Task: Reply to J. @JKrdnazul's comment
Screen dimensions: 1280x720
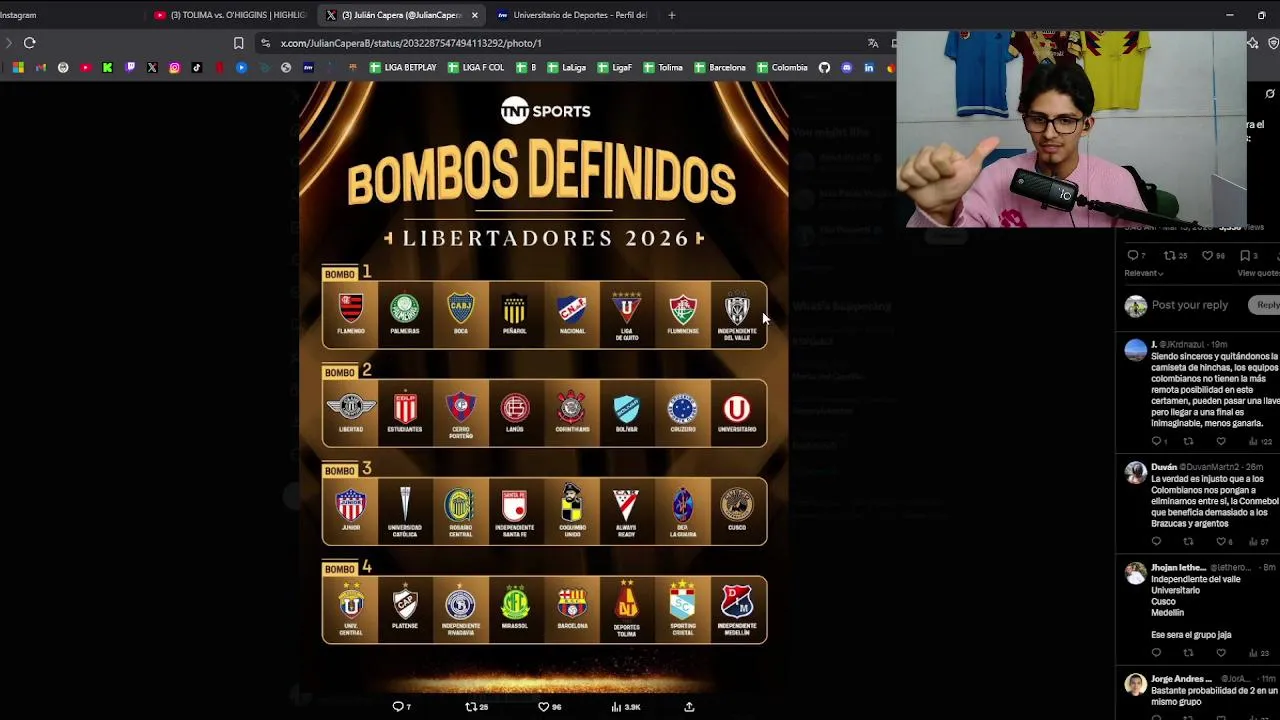Action: (x=1157, y=441)
